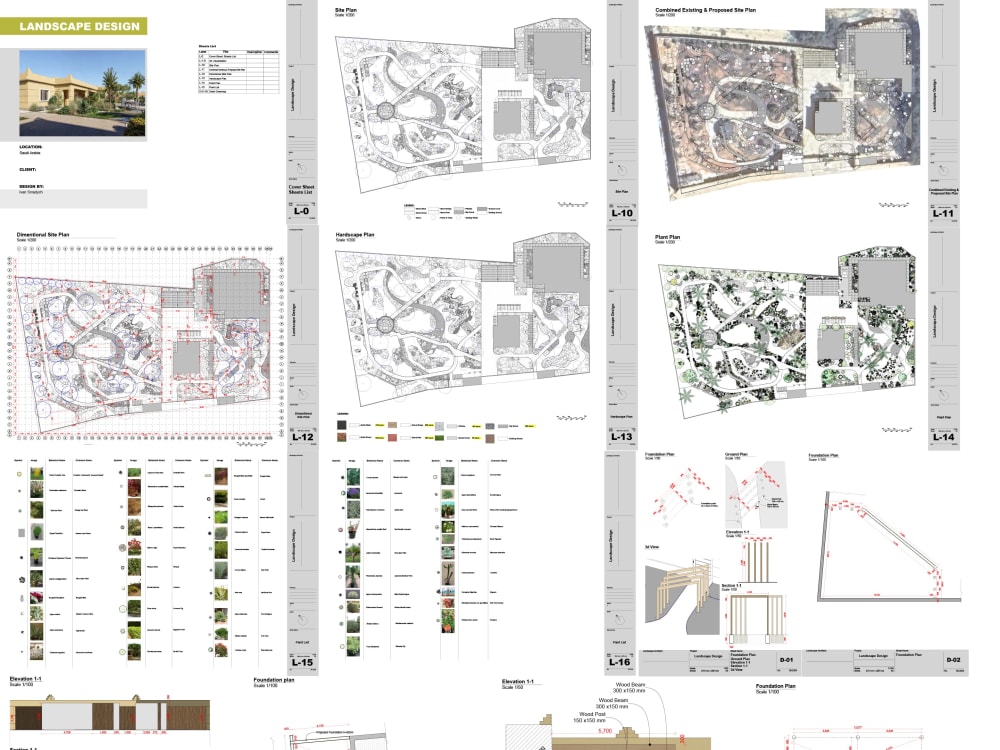Click the Foundation Plan heading at bottom right

click(776, 686)
